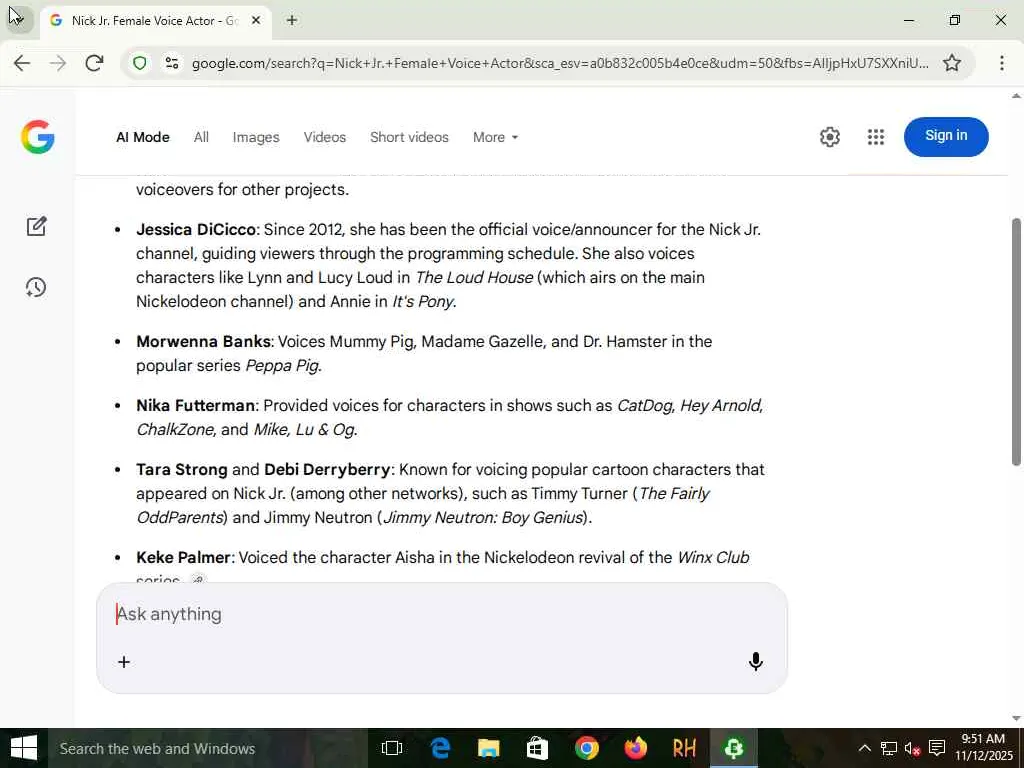The image size is (1024, 768).
Task: Click the taskbar clock showing 9:51 AM
Action: click(983, 748)
